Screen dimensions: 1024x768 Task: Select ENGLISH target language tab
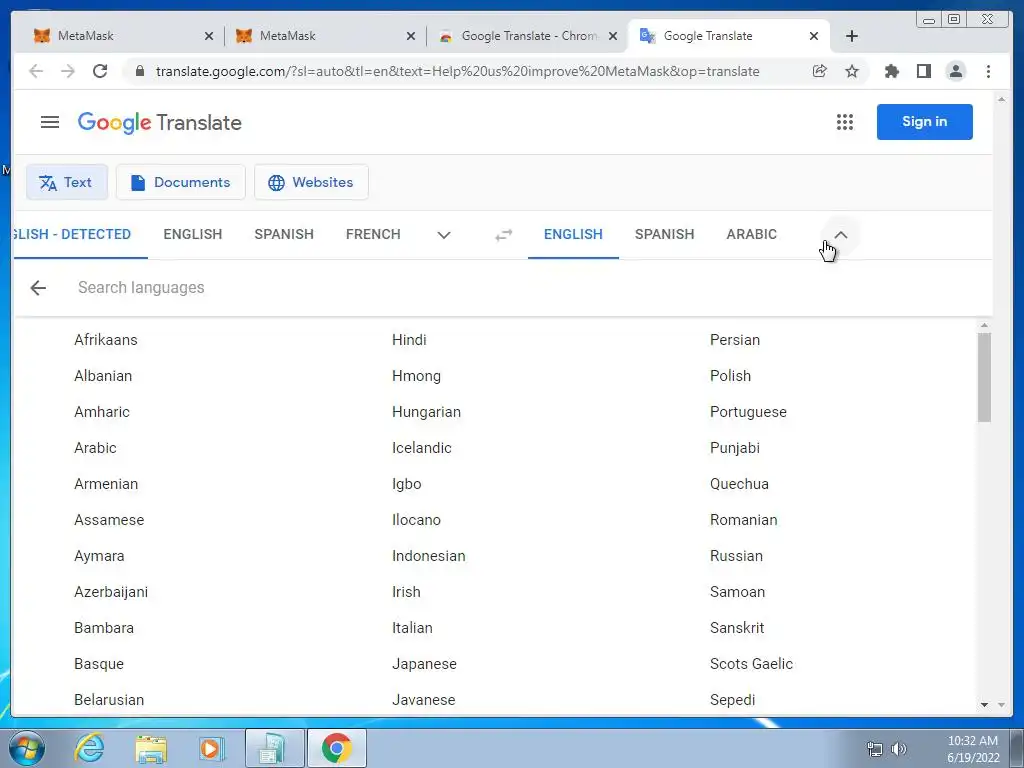tap(573, 234)
